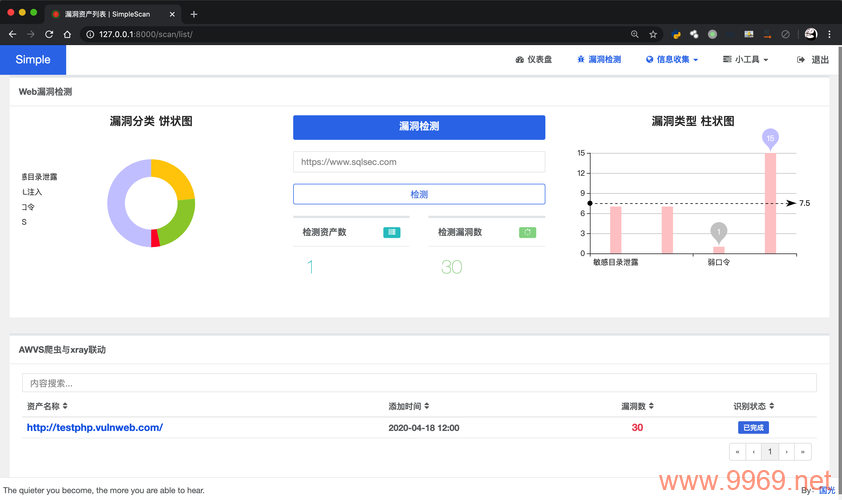Click the red segment of the donut chart

tap(155, 238)
